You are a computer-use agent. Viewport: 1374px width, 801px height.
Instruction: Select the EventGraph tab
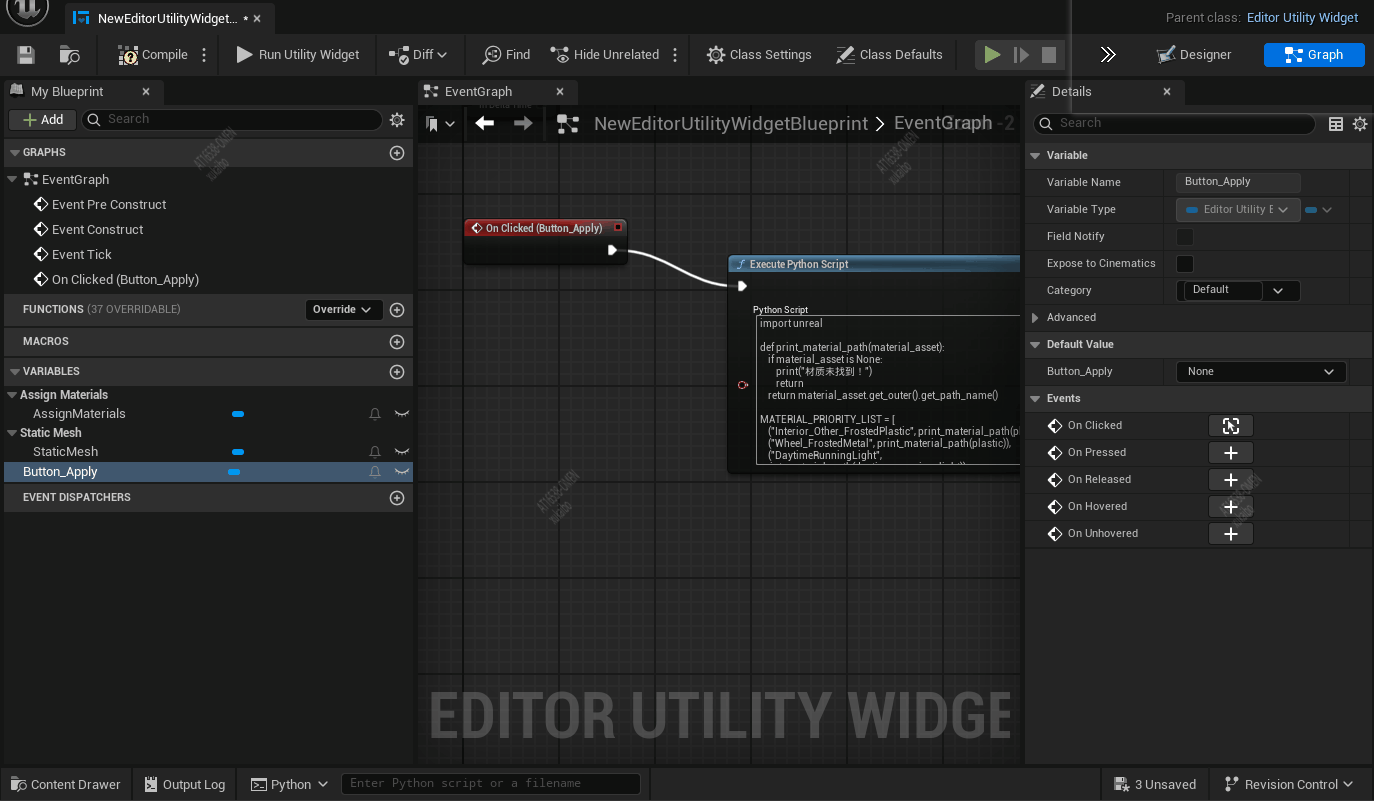[478, 91]
